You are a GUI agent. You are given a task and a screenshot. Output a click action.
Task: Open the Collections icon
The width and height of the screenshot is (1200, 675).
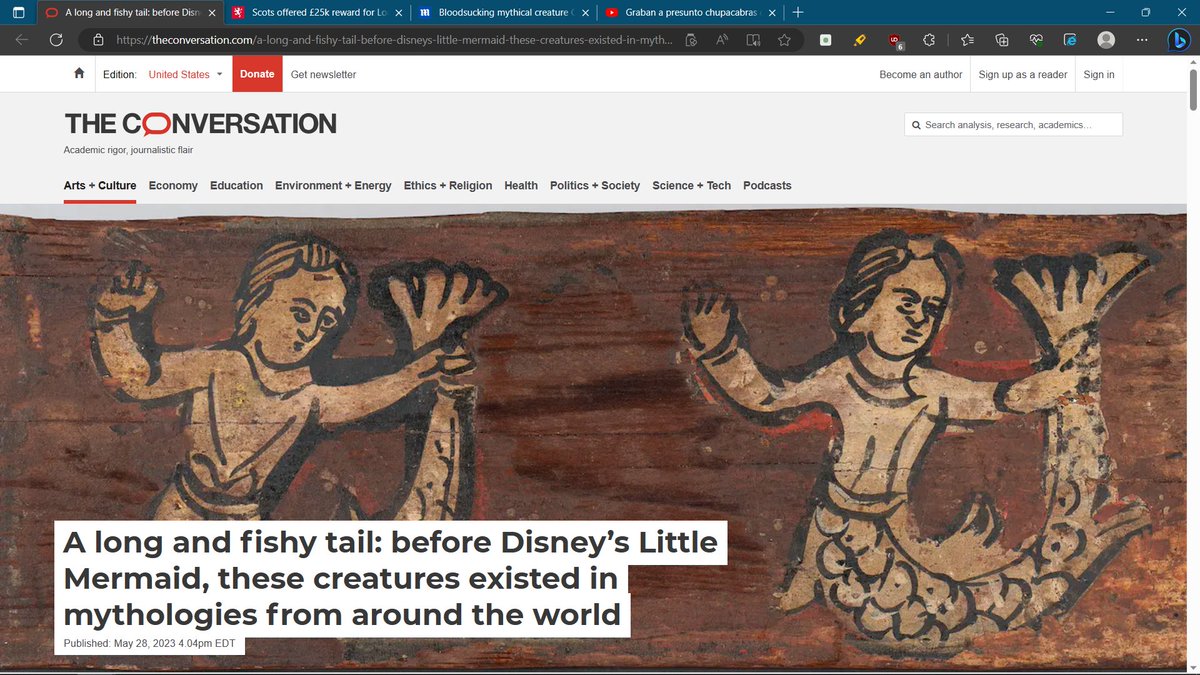(x=1001, y=40)
